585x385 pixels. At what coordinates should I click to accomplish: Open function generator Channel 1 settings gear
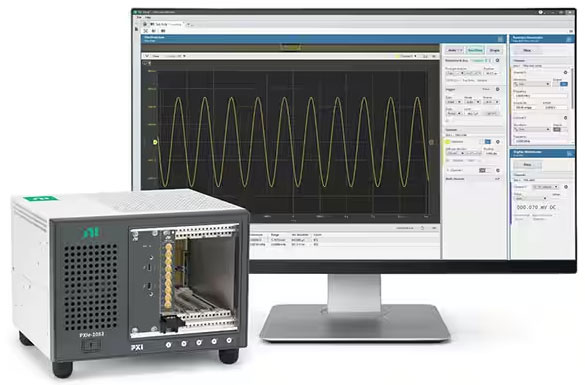click(566, 118)
